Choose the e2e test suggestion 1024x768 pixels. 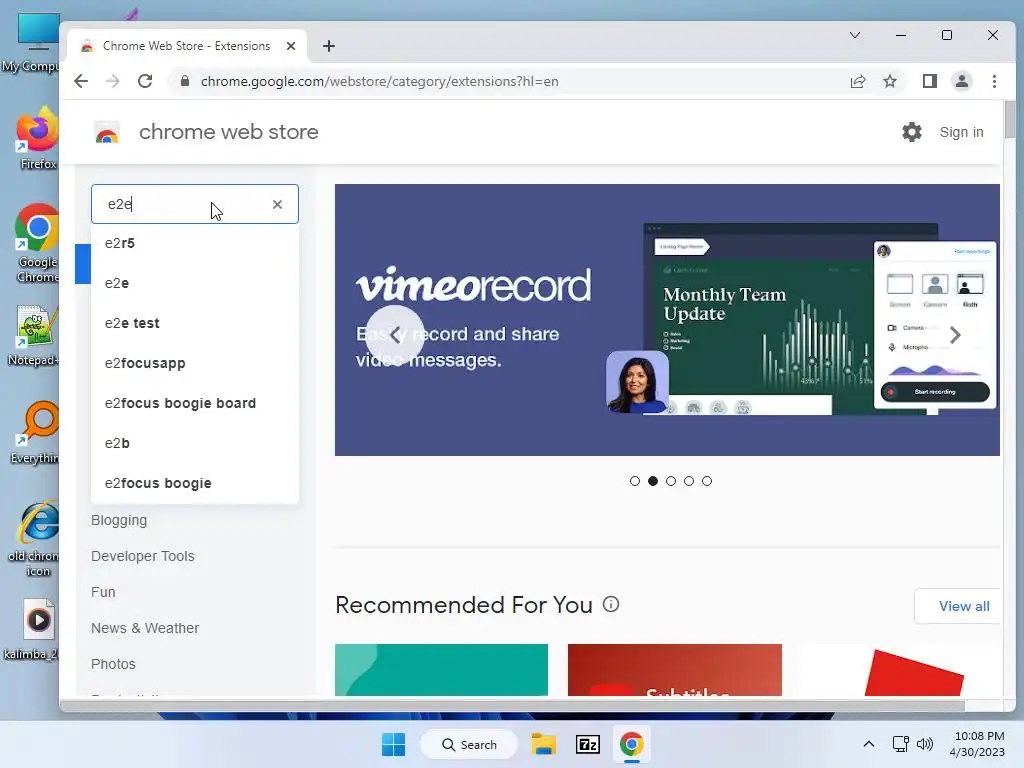(x=195, y=323)
